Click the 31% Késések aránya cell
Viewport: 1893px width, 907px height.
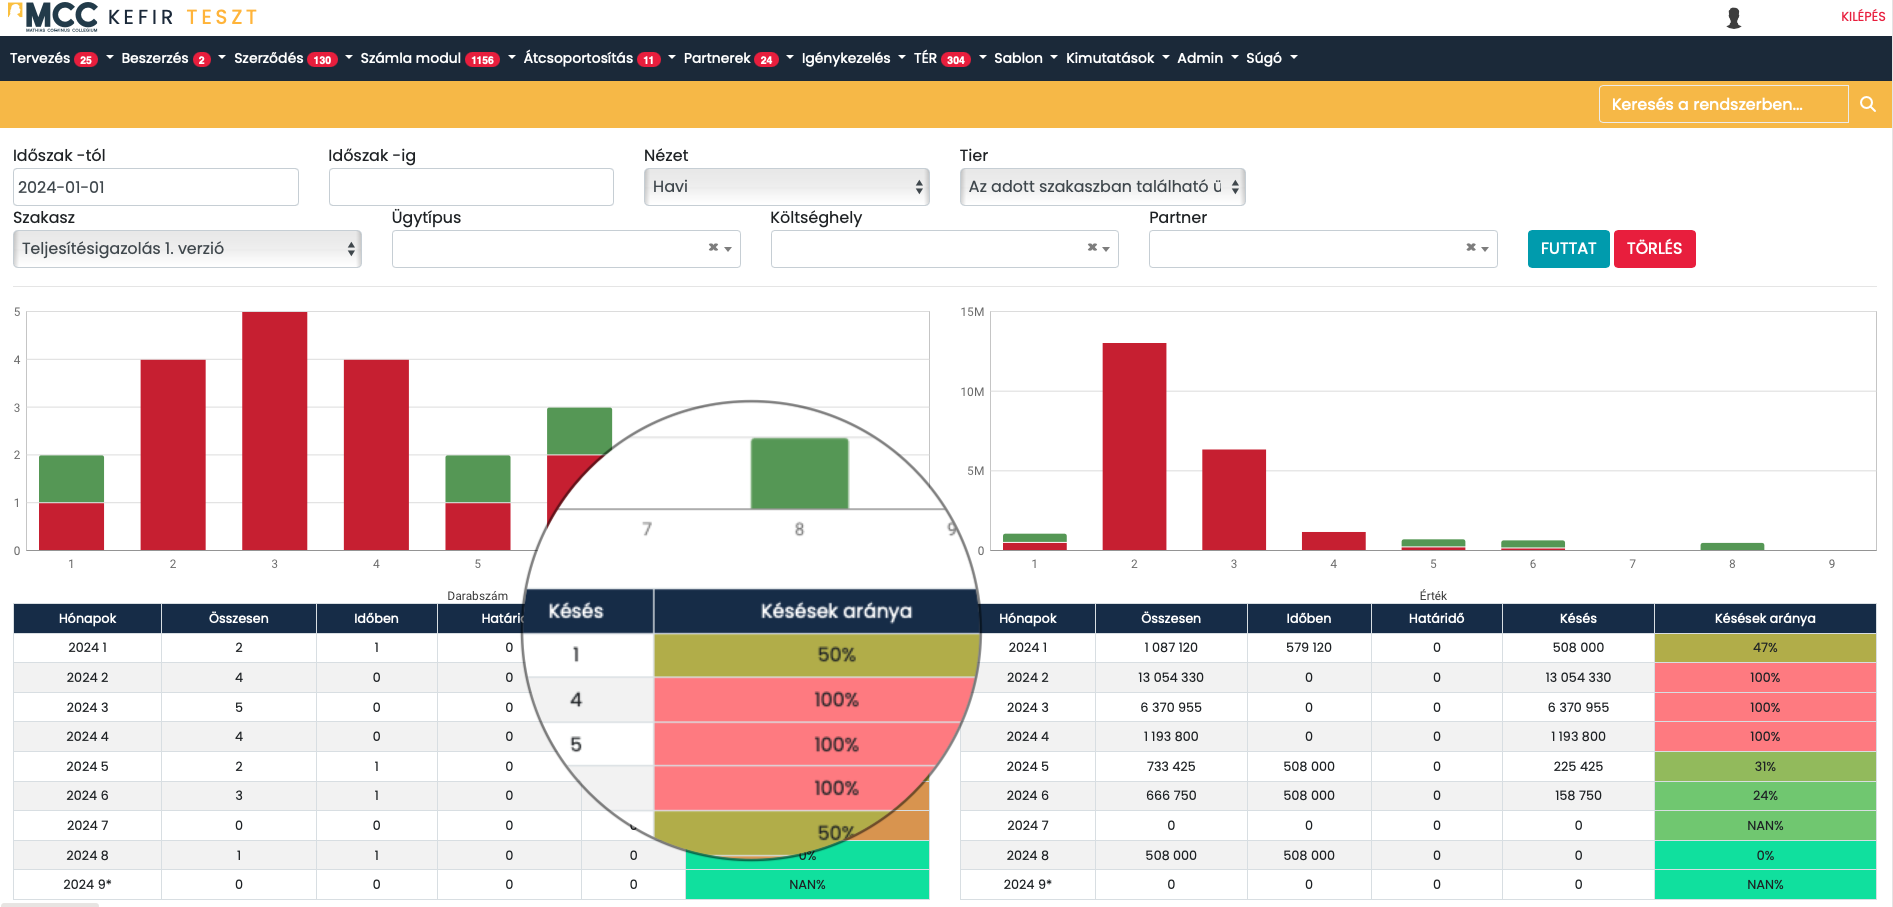pyautogui.click(x=1765, y=767)
